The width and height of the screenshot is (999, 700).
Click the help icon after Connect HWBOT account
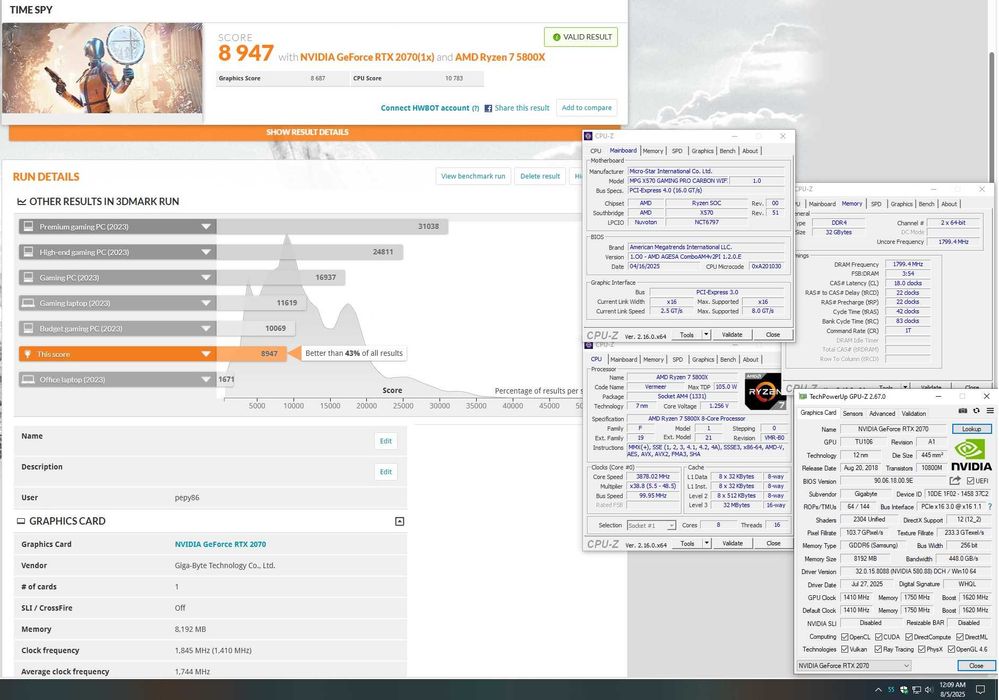pyautogui.click(x=475, y=108)
